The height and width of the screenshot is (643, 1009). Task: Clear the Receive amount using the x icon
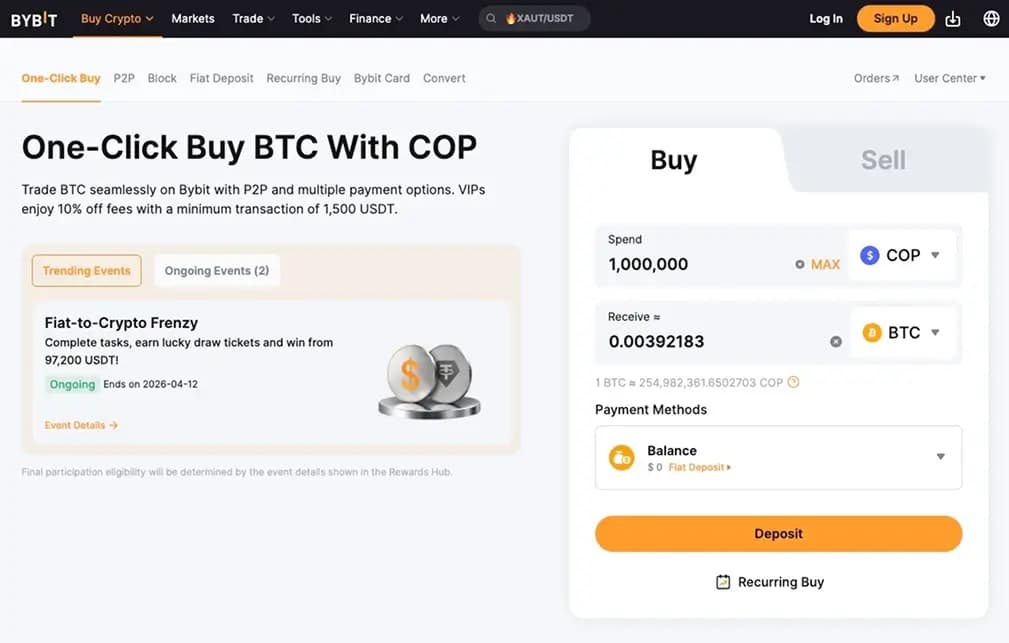[x=836, y=341]
